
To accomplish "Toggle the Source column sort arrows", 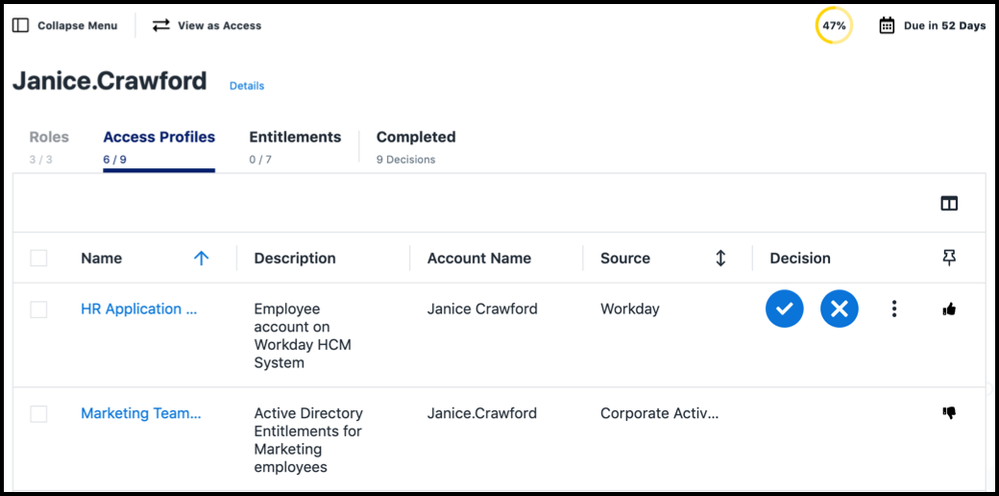I will [x=721, y=258].
